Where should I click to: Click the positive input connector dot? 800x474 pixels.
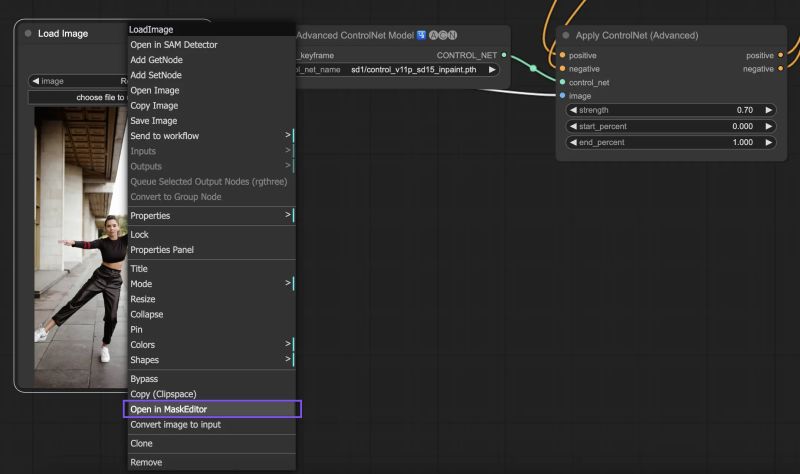pos(562,55)
